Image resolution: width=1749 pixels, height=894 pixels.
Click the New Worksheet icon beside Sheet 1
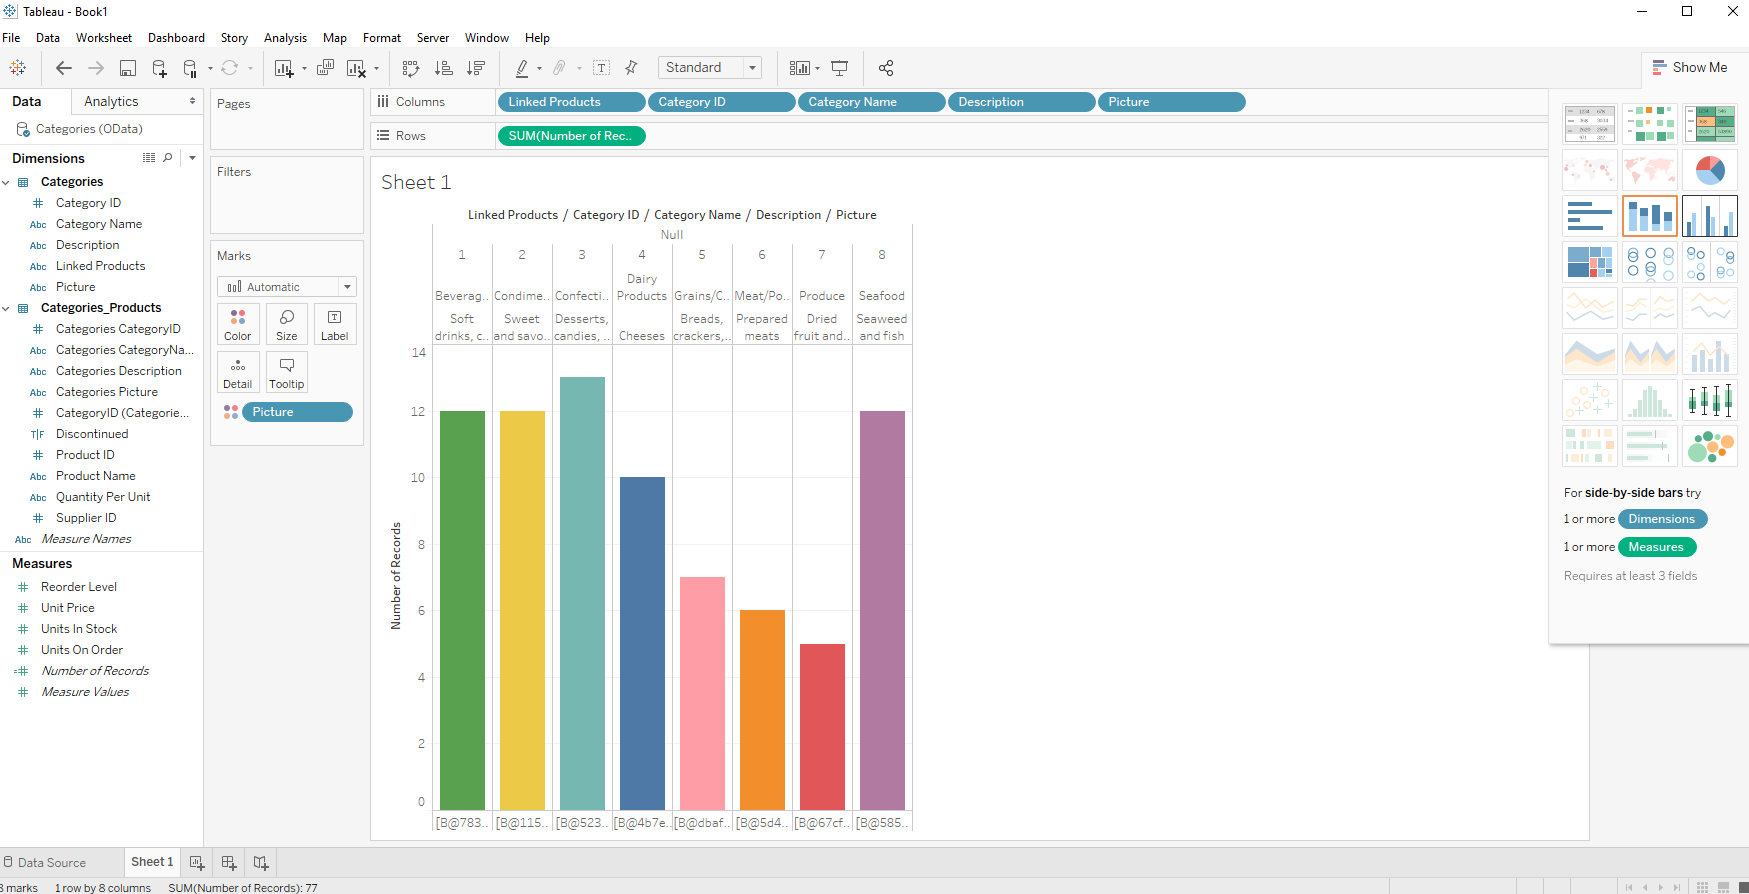click(197, 862)
